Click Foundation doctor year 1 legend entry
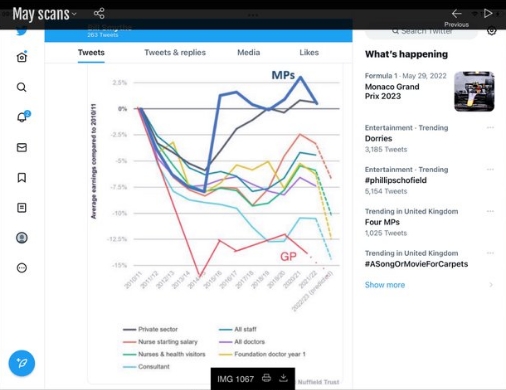 pyautogui.click(x=262, y=354)
